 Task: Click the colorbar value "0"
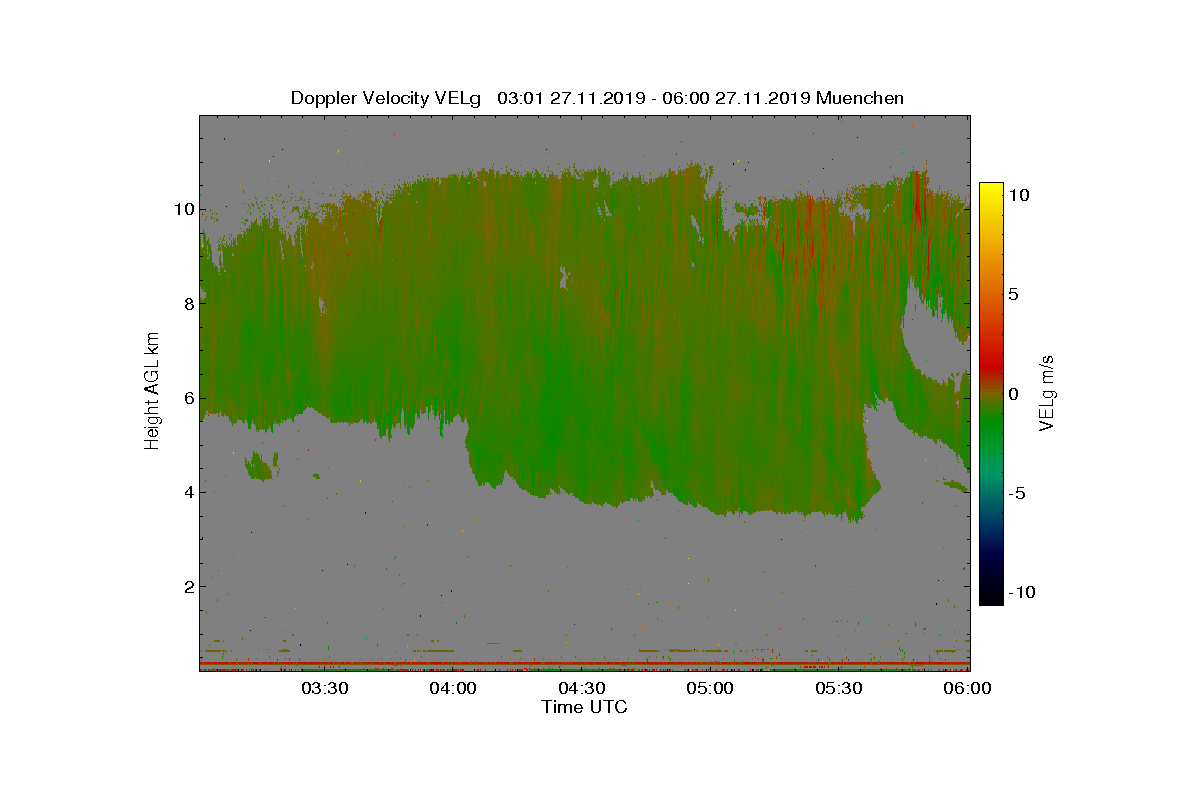tap(1013, 394)
